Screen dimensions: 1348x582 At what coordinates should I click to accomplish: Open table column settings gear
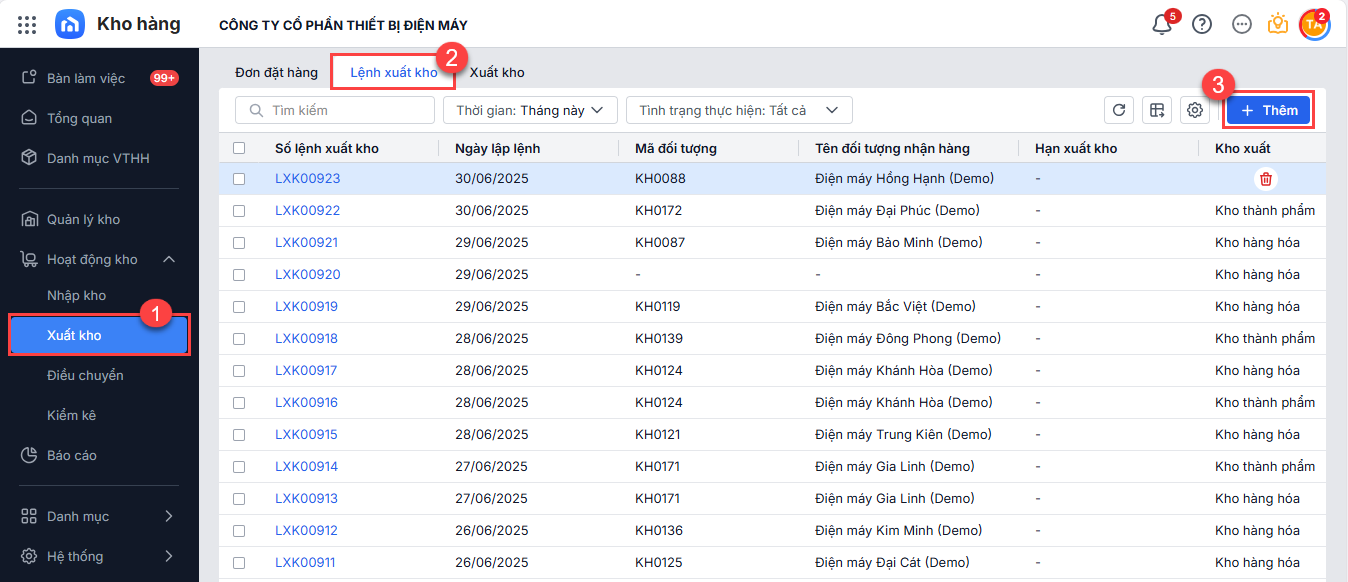point(1195,110)
